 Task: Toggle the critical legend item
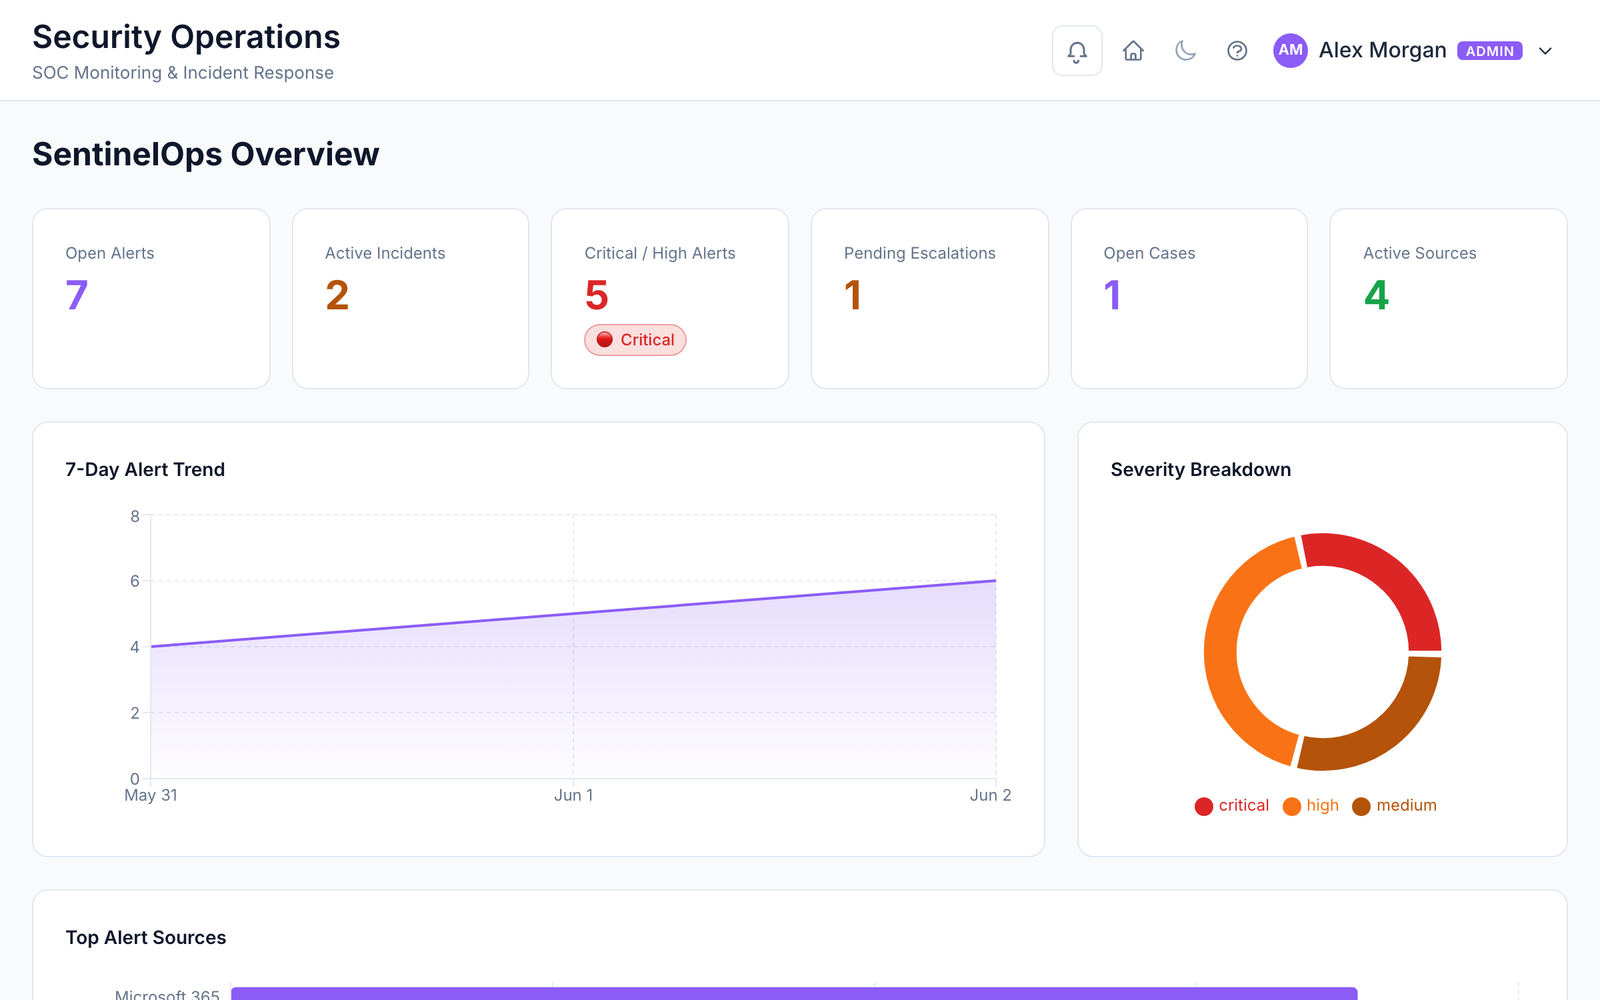pos(1232,806)
